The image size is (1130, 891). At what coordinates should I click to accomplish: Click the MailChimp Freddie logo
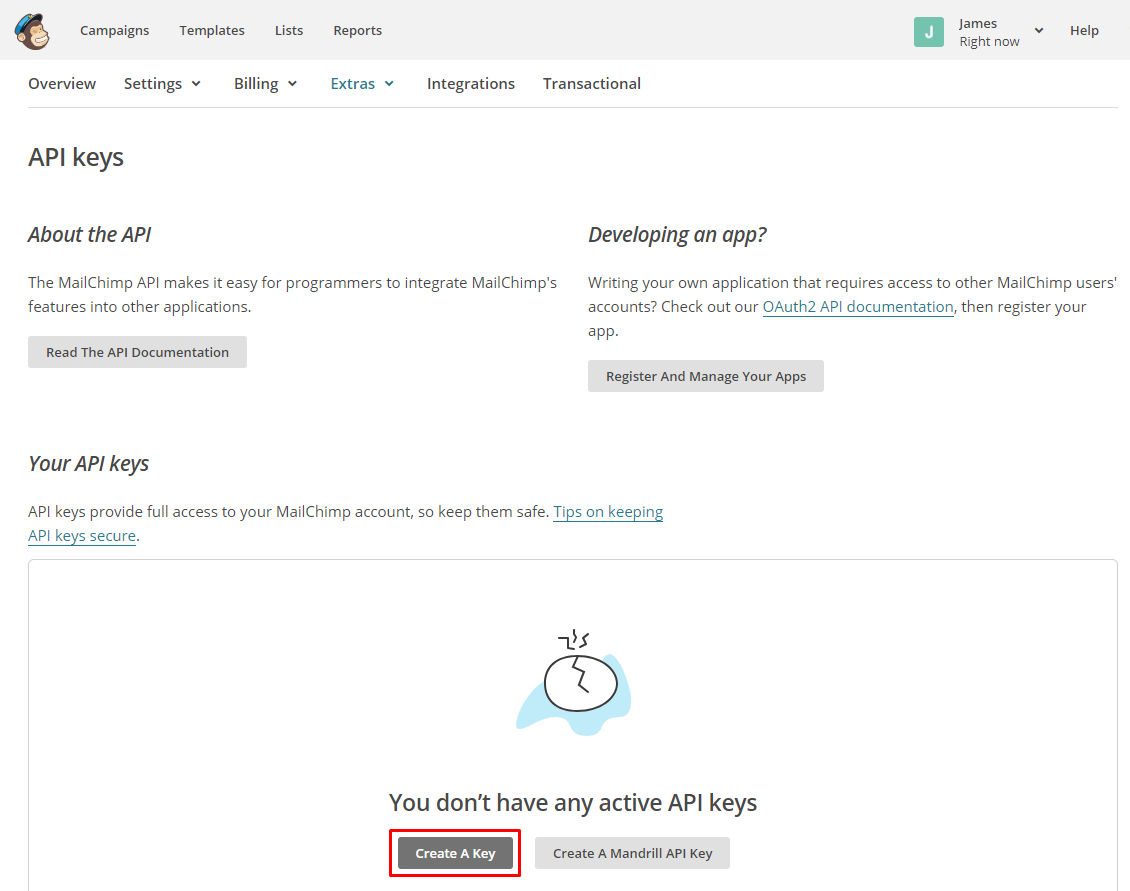(x=32, y=31)
